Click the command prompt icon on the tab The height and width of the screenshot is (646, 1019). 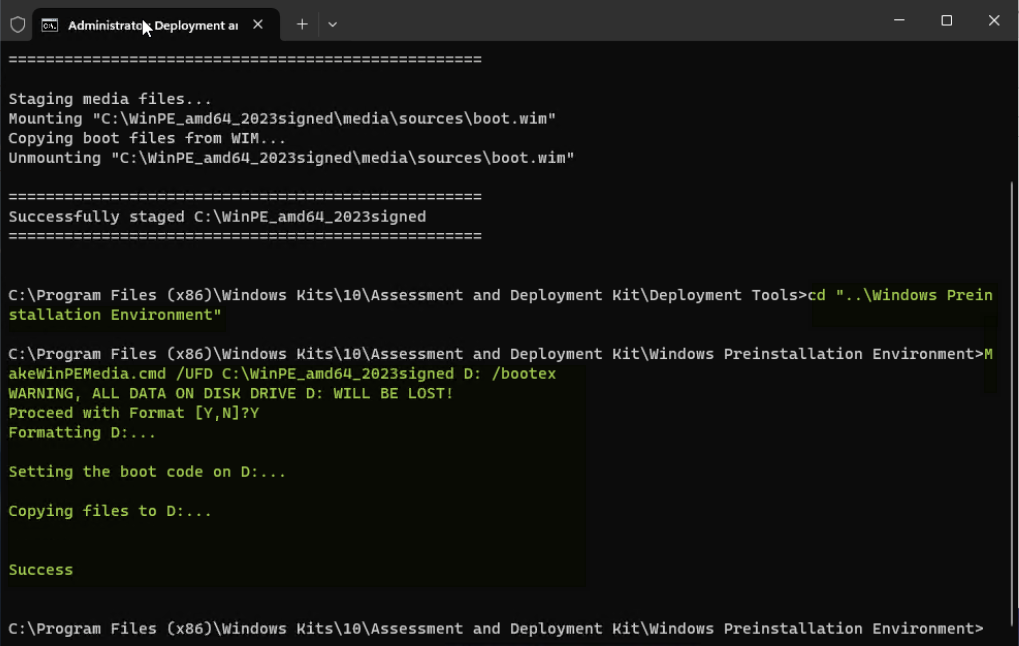(49, 25)
